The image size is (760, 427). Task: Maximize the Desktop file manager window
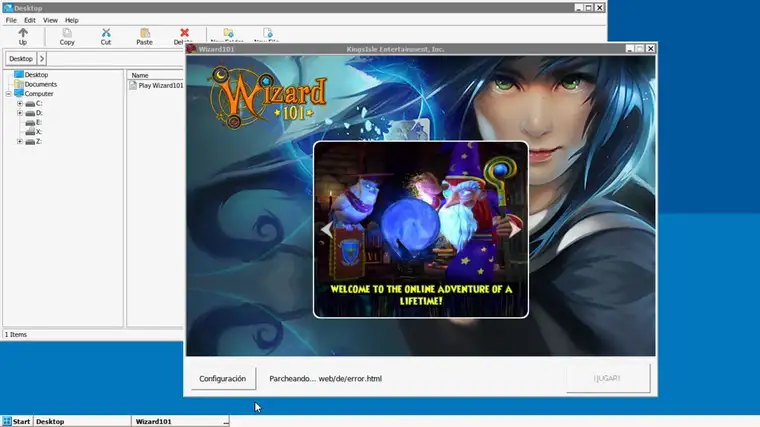588,8
